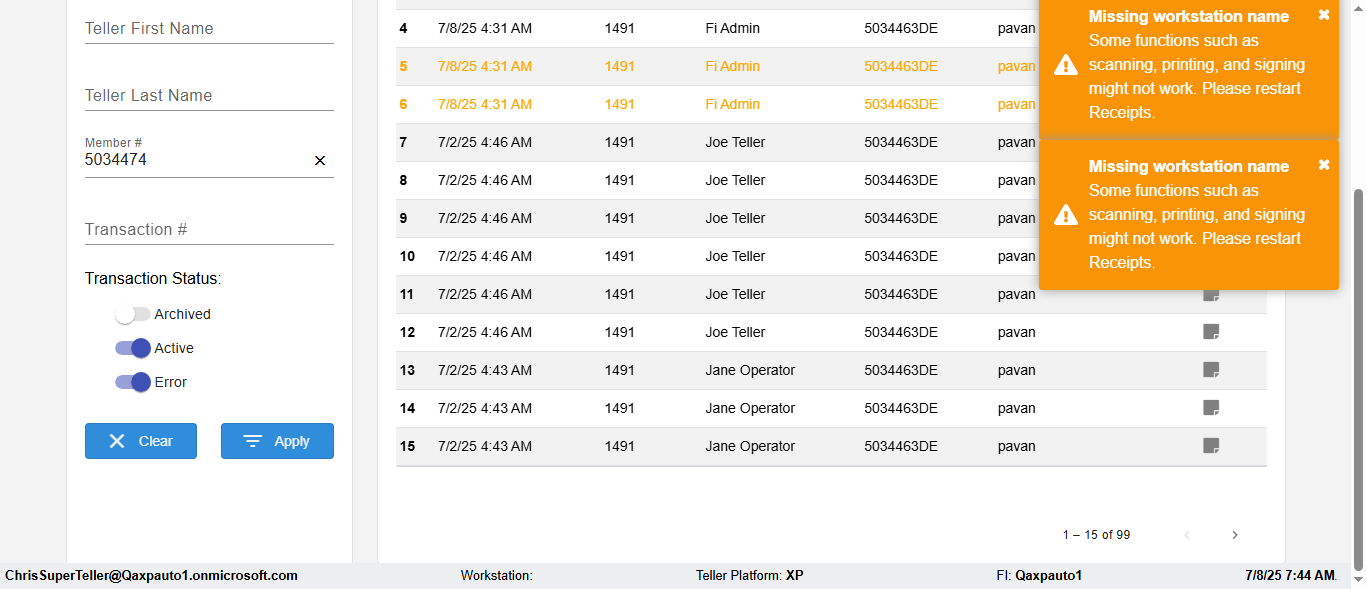Open the note icon for row 13
Image resolution: width=1366 pixels, height=589 pixels.
pyautogui.click(x=1211, y=370)
